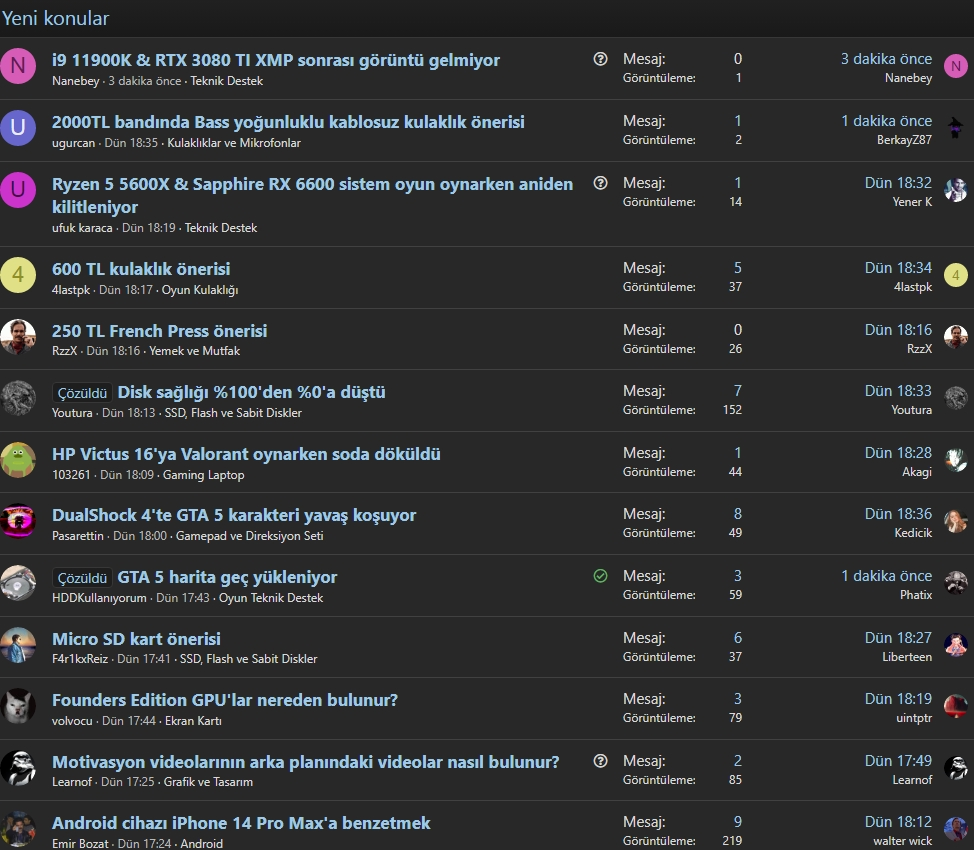Viewport: 974px width, 850px height.
Task: Jump to latest post Dün 18:36 by Kedicik
Action: (898, 514)
